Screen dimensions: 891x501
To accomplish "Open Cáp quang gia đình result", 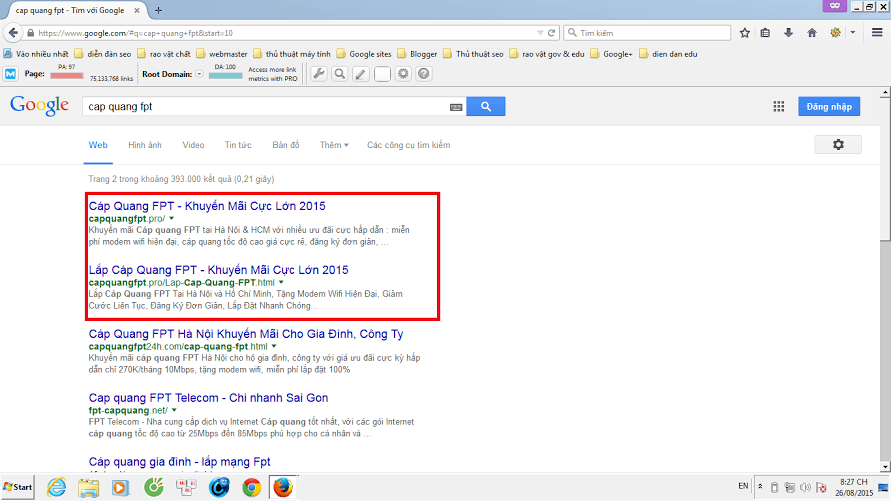I will (x=180, y=462).
